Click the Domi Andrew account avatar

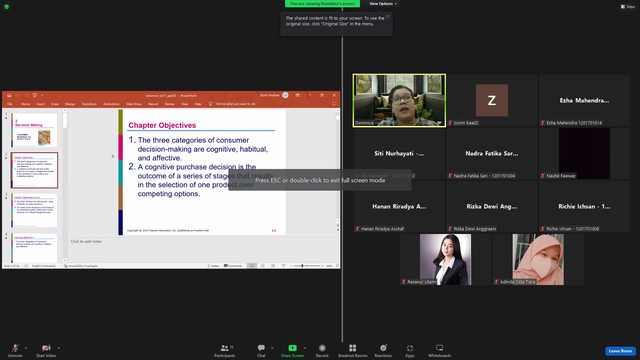285,95
